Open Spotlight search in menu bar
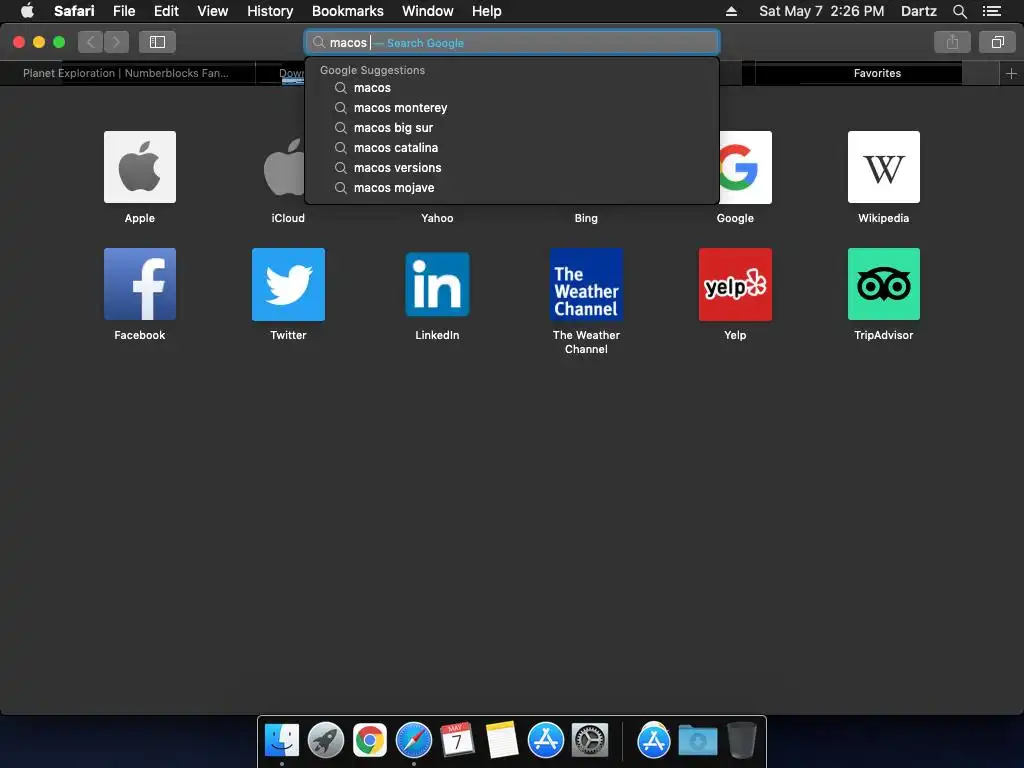The height and width of the screenshot is (768, 1024). (x=959, y=11)
